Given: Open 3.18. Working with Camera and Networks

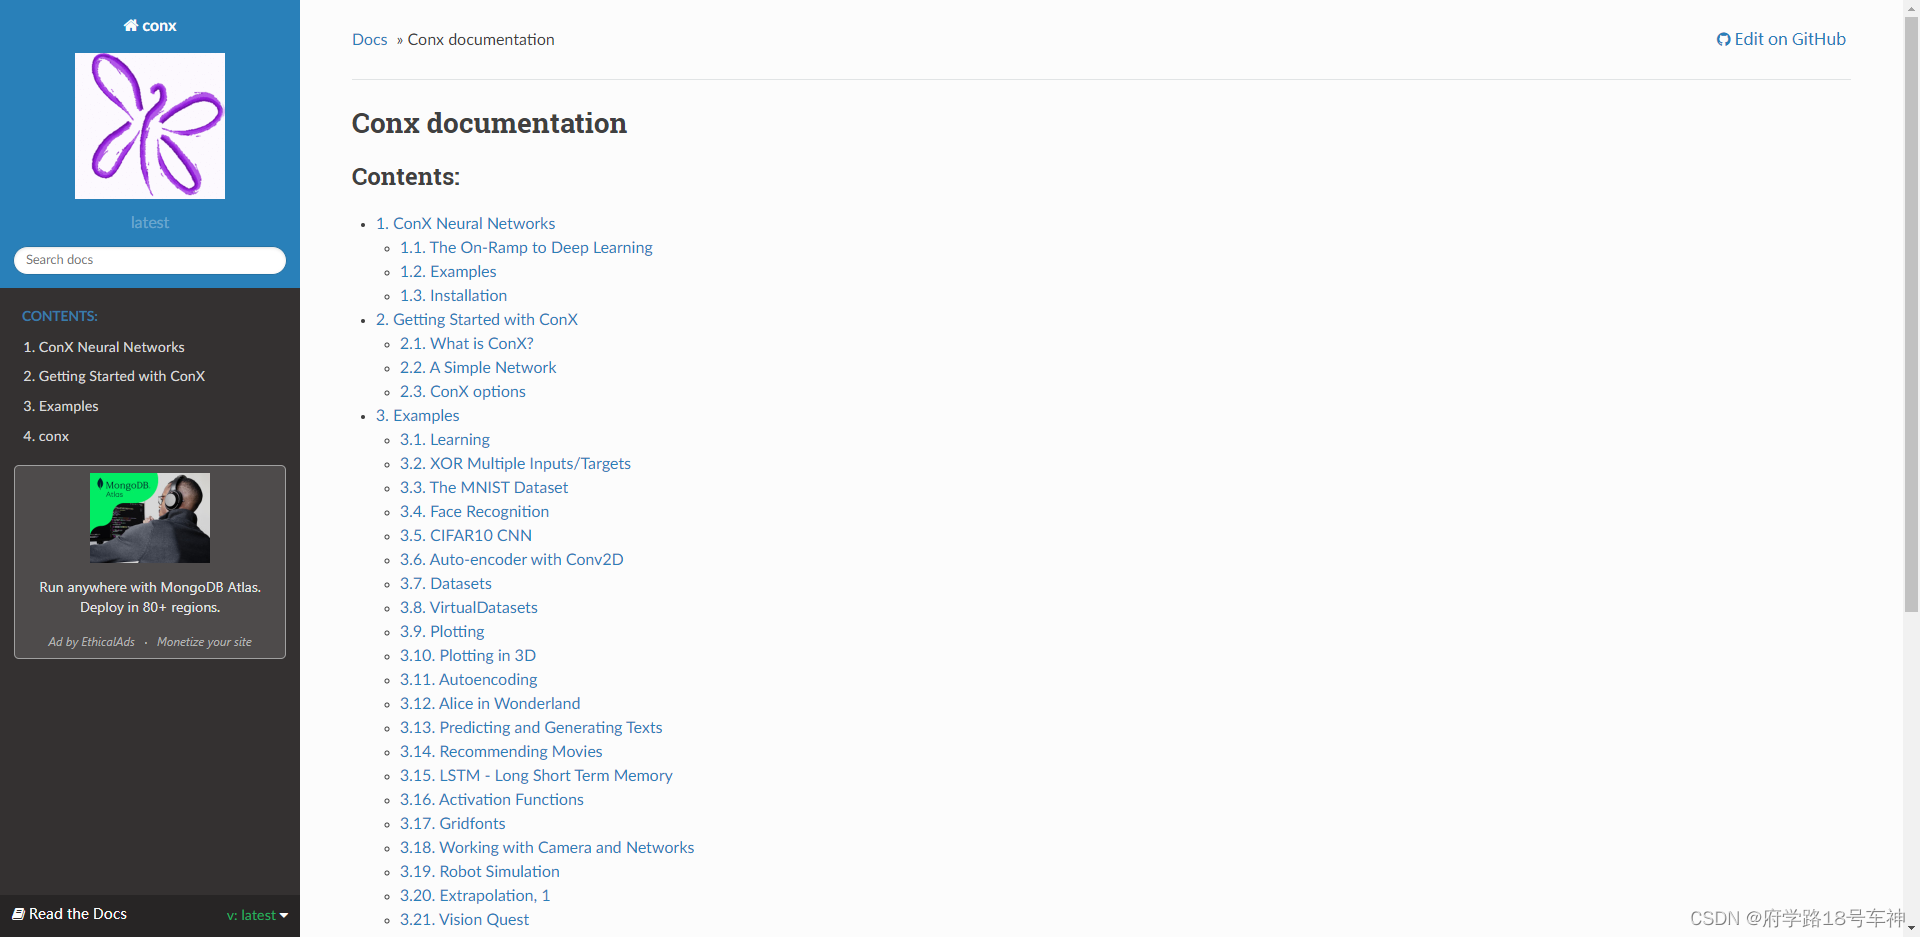Looking at the screenshot, I should pyautogui.click(x=547, y=848).
